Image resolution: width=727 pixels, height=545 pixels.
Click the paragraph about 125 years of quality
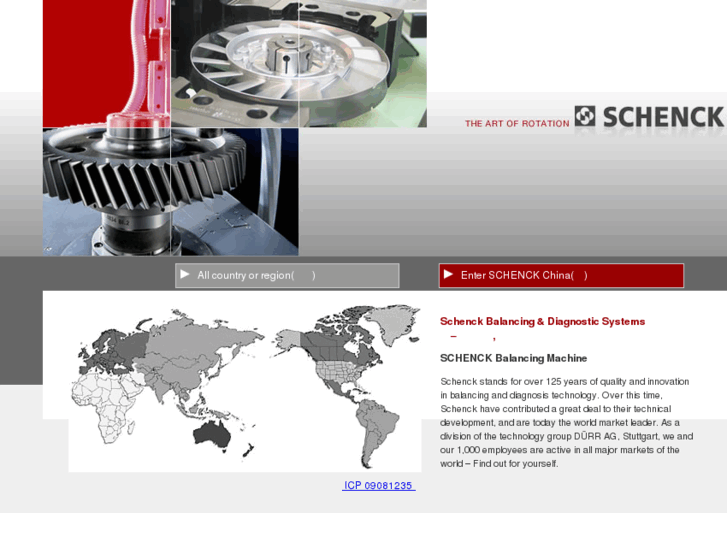click(567, 423)
